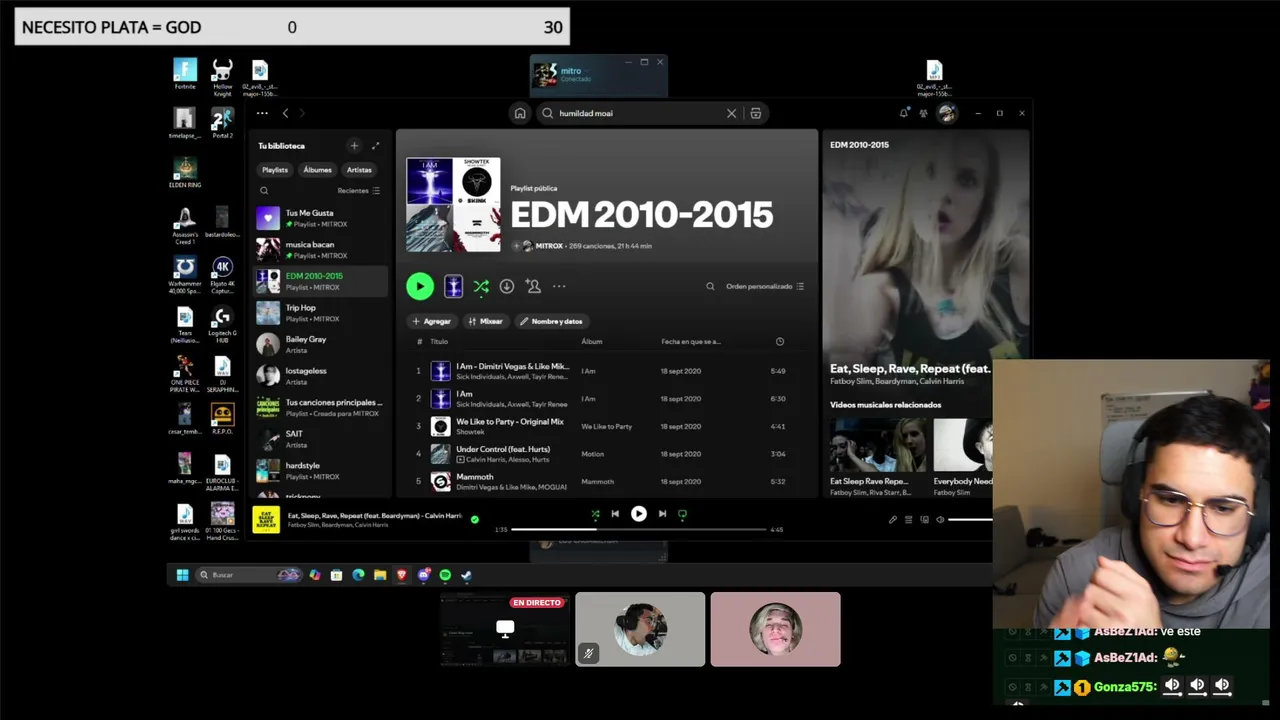Image resolution: width=1280 pixels, height=720 pixels.
Task: Open the playlist cover art
Action: [454, 205]
